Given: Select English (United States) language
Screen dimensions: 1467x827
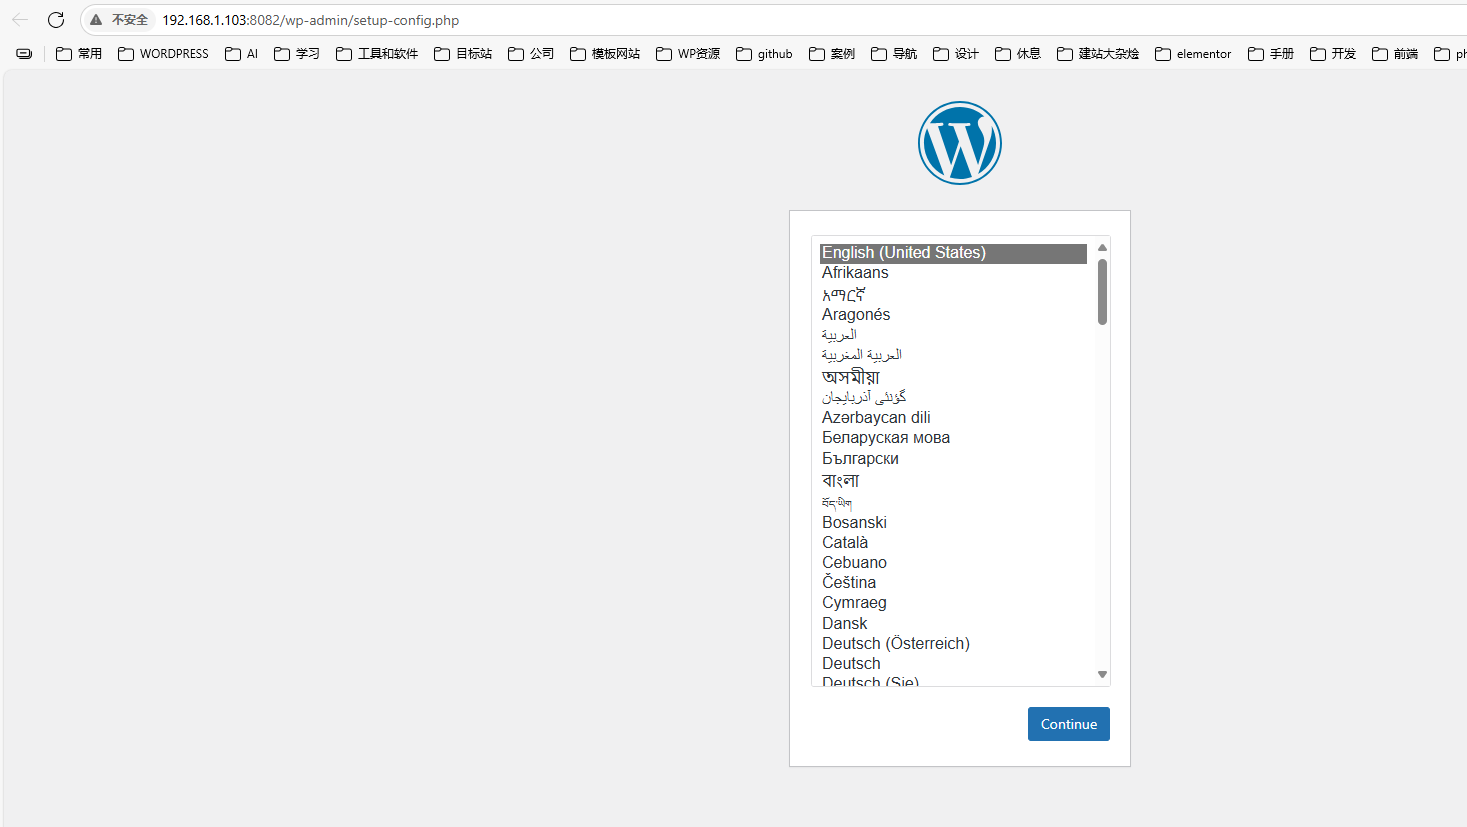Looking at the screenshot, I should (x=953, y=253).
